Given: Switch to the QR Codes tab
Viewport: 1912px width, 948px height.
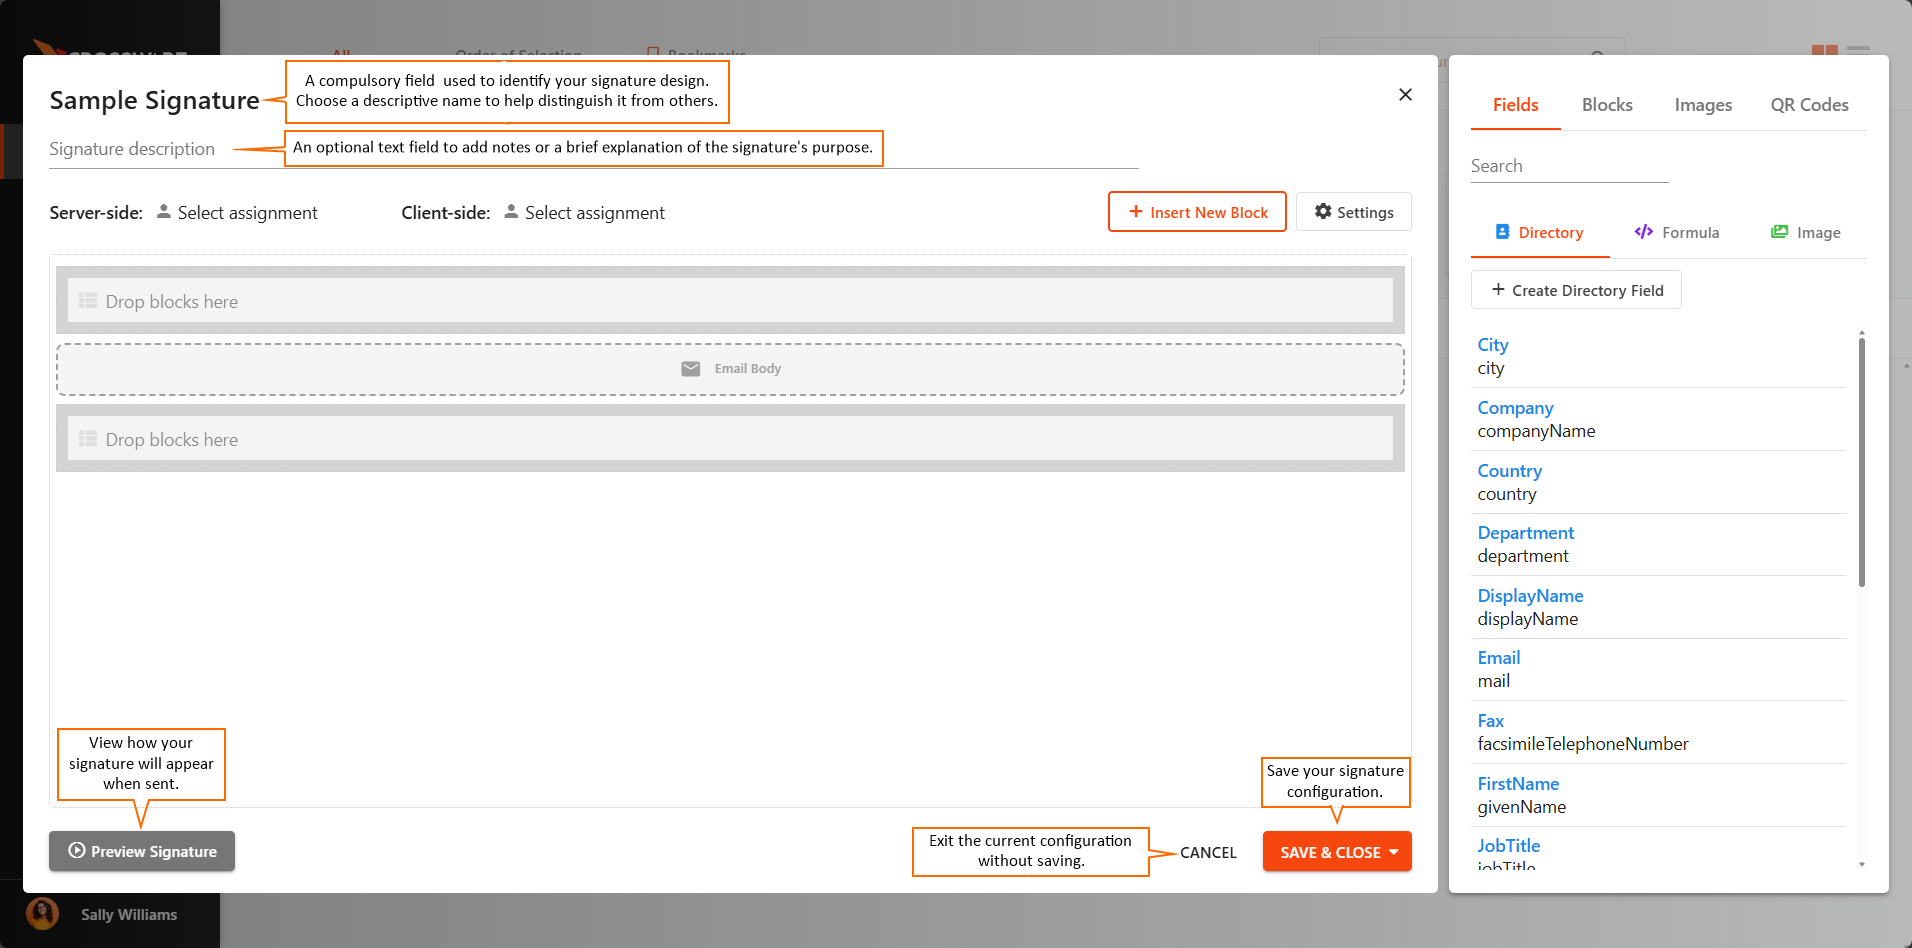Looking at the screenshot, I should coord(1809,104).
